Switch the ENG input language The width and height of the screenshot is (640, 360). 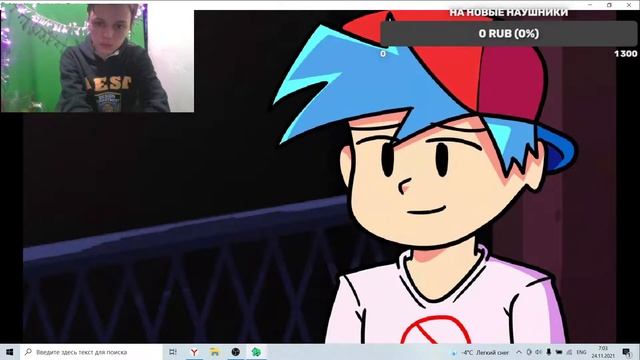(581, 352)
